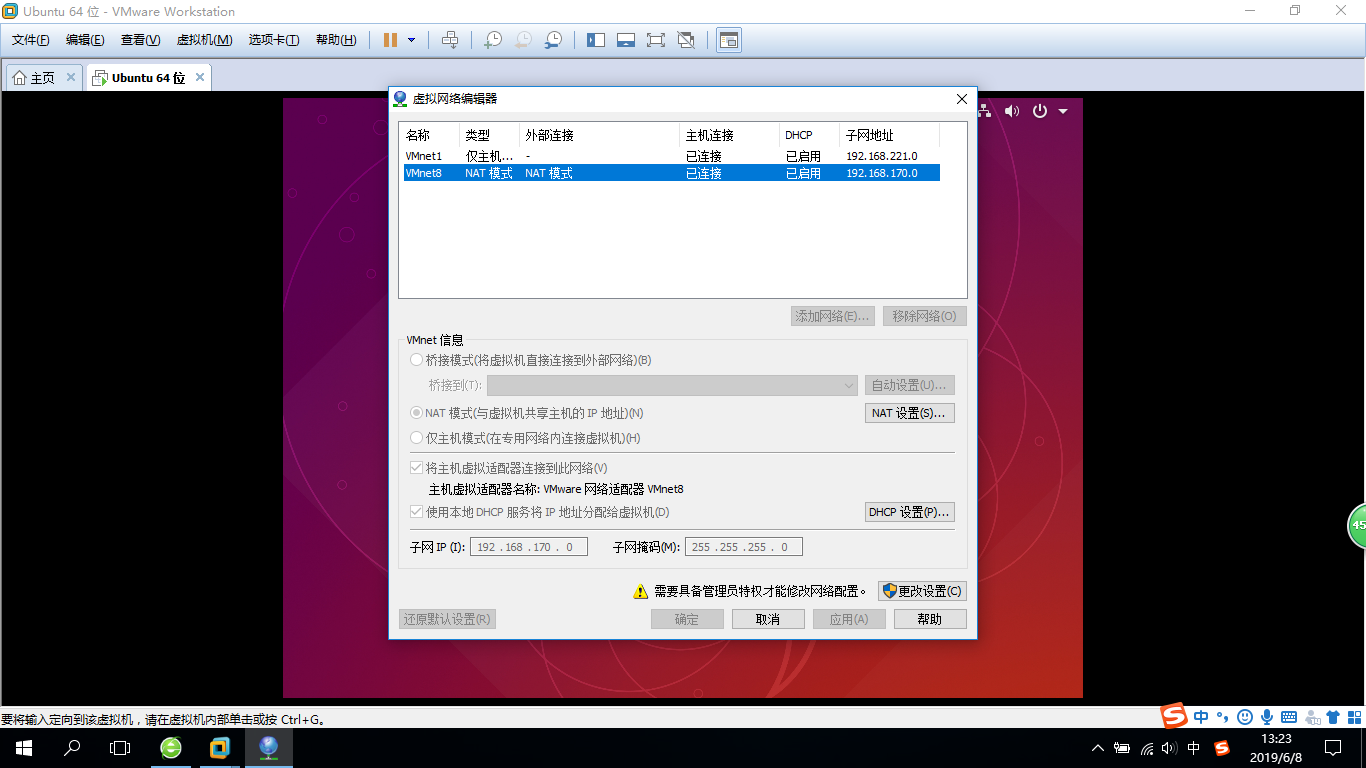Click the 还原默认设置(R) button
The image size is (1366, 768).
tap(447, 619)
